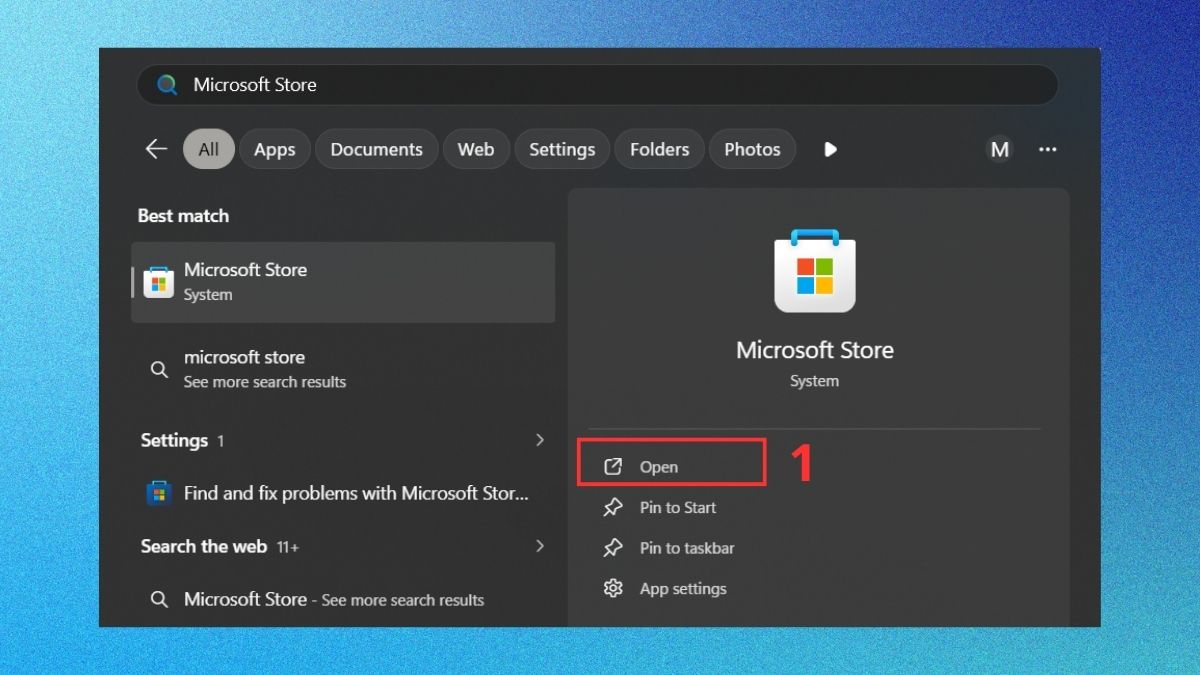Switch to the Folders filter tab
Screen dimensions: 1200x675
[x=659, y=149]
